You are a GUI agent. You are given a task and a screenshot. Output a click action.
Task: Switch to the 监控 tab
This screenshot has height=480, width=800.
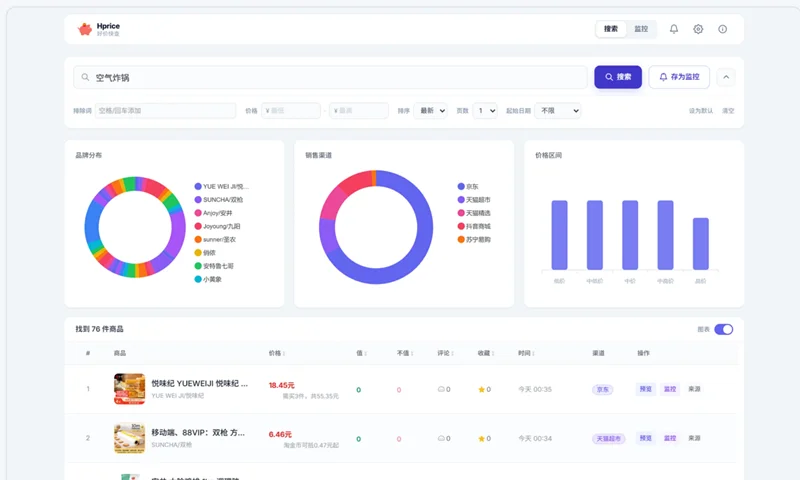tap(641, 29)
